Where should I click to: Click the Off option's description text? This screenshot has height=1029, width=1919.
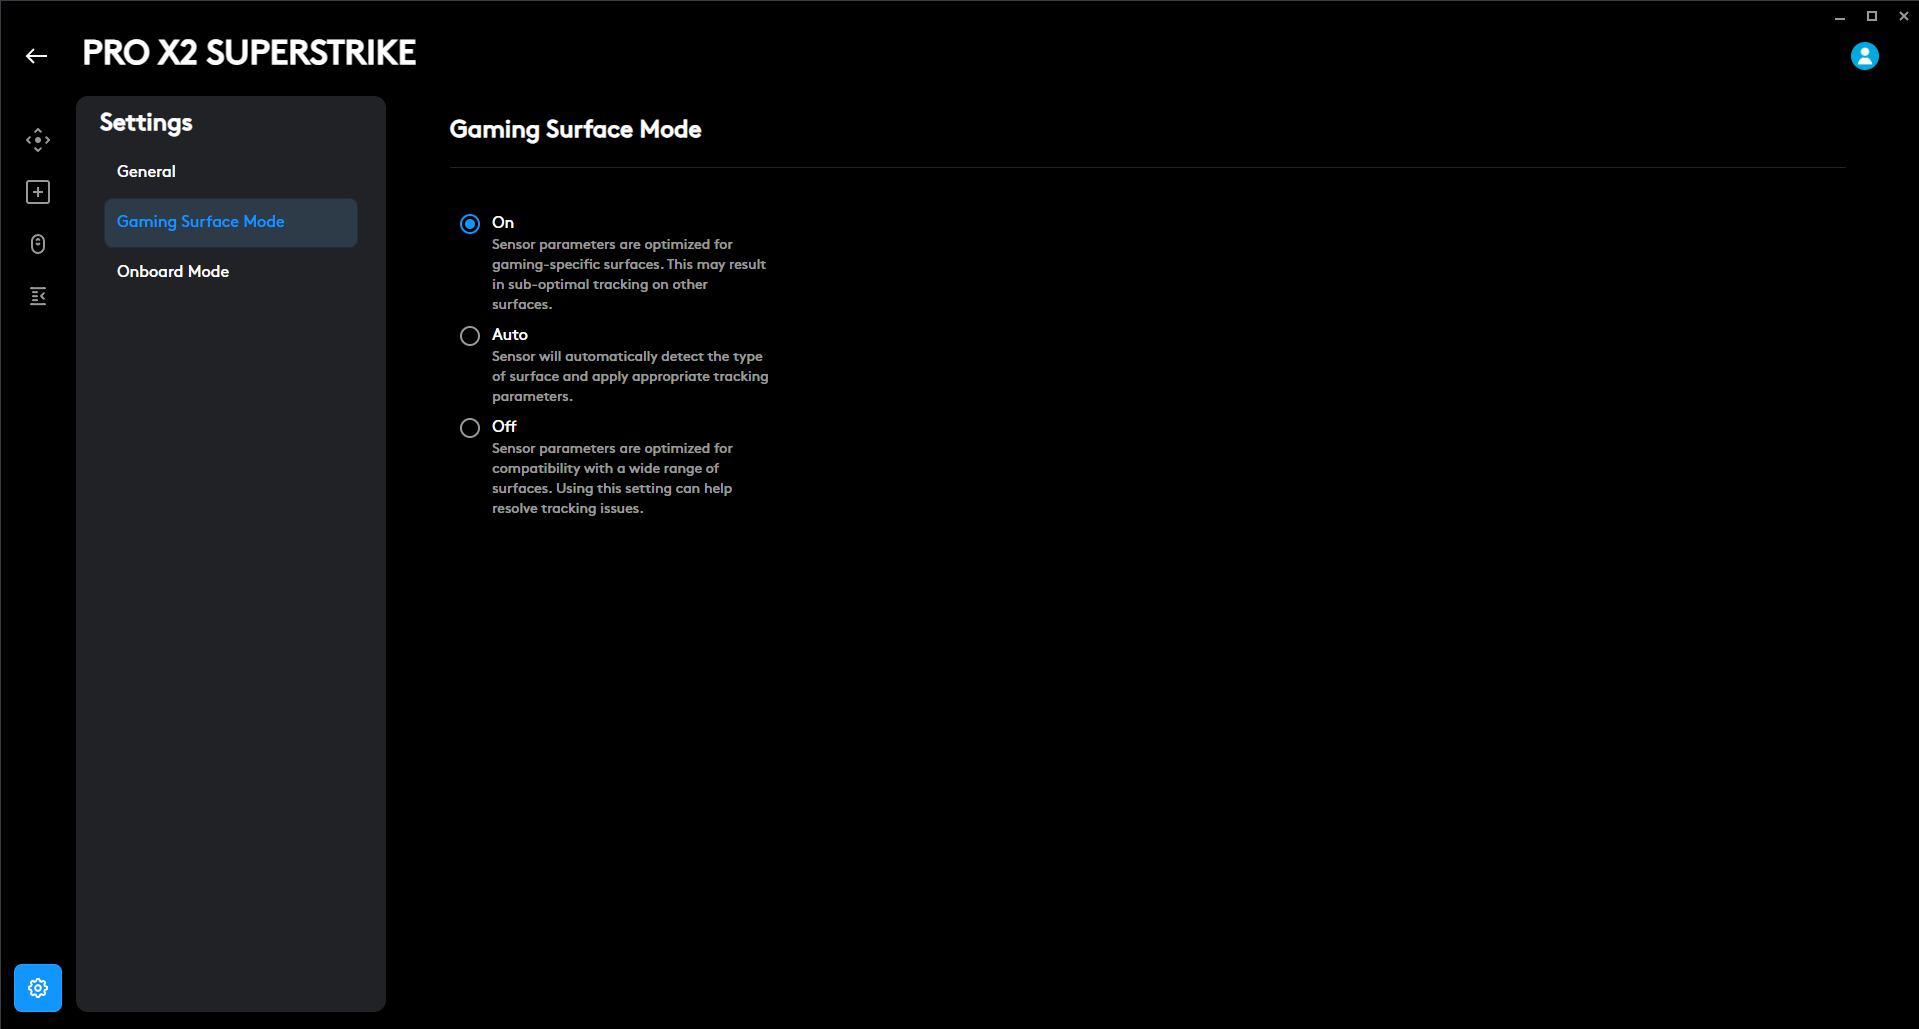tap(612, 479)
